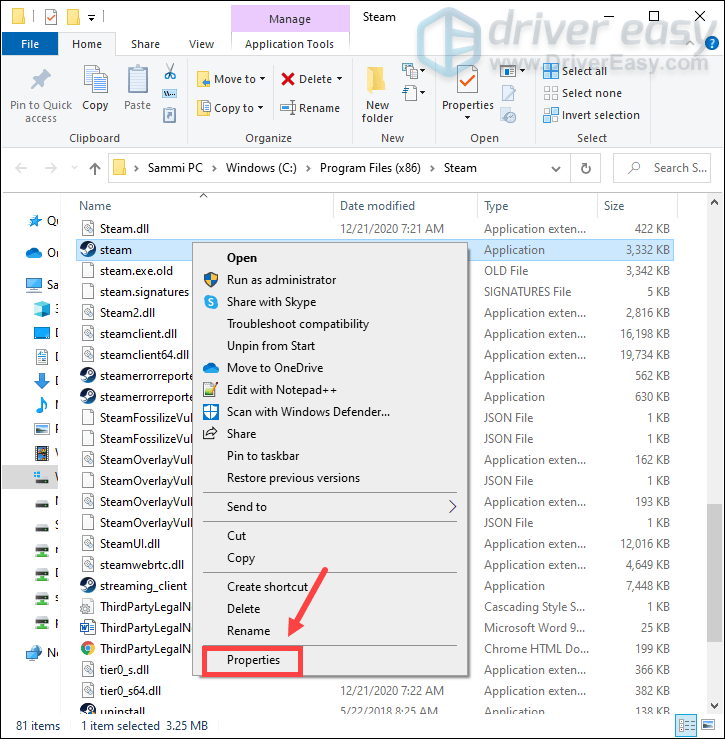Click the History icon in Open group
Screen dimensions: 725x739
point(508,116)
